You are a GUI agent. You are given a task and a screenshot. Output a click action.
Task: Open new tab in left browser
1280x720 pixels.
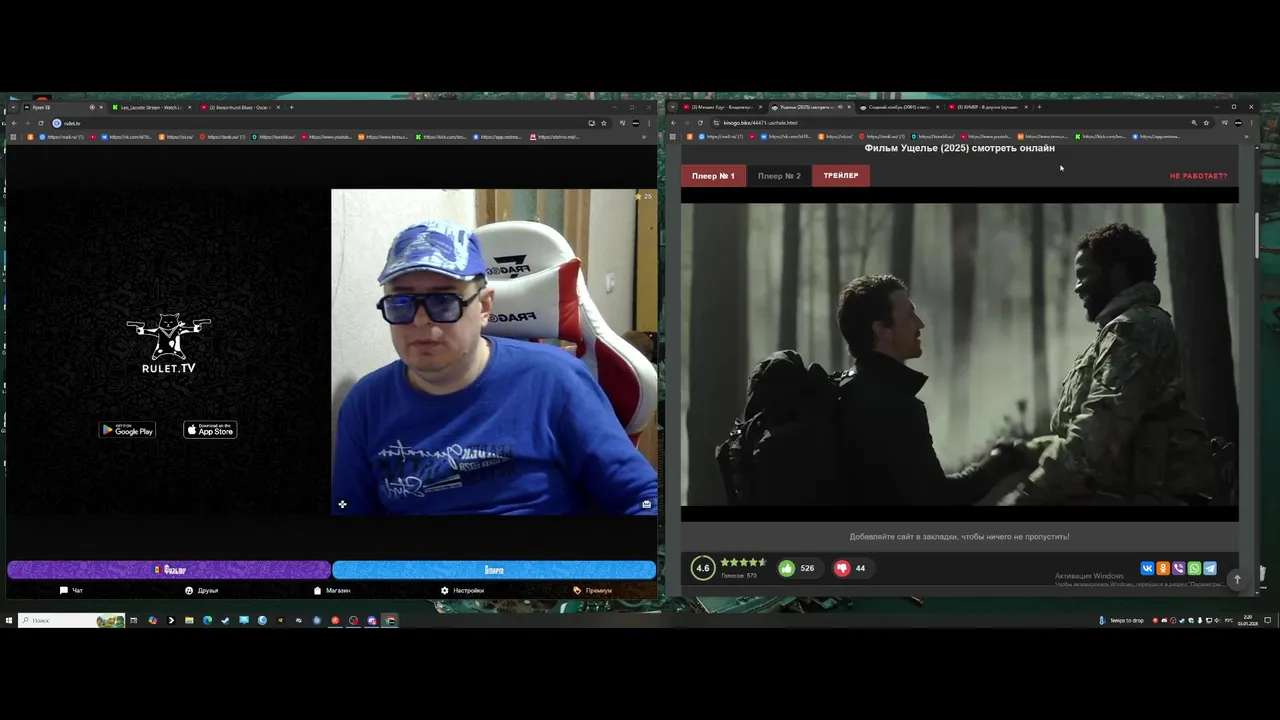(292, 107)
